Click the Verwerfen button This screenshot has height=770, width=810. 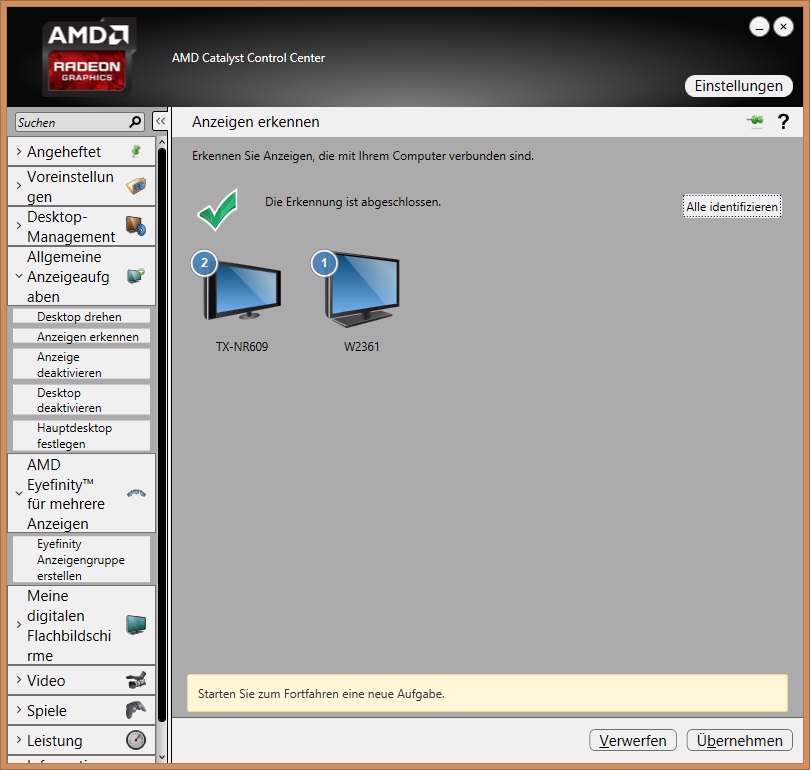(633, 740)
